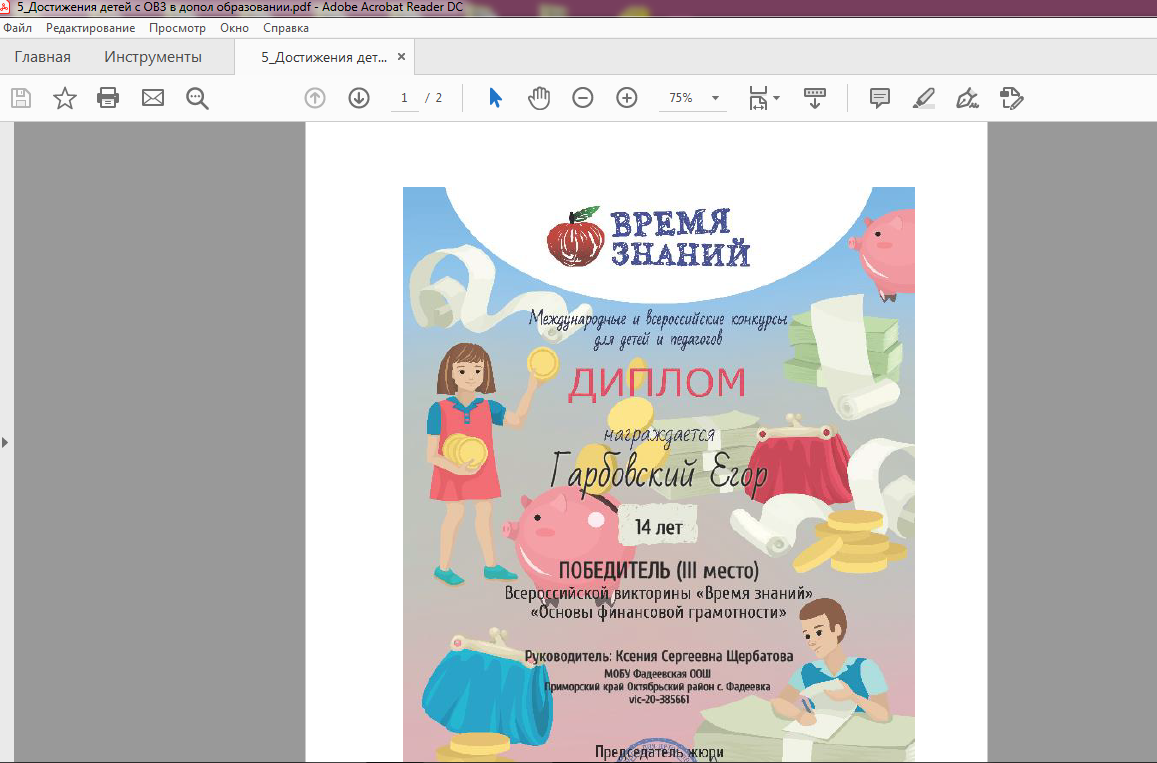This screenshot has height=763, width=1157.
Task: Switch to the Главная tab
Action: coord(43,57)
